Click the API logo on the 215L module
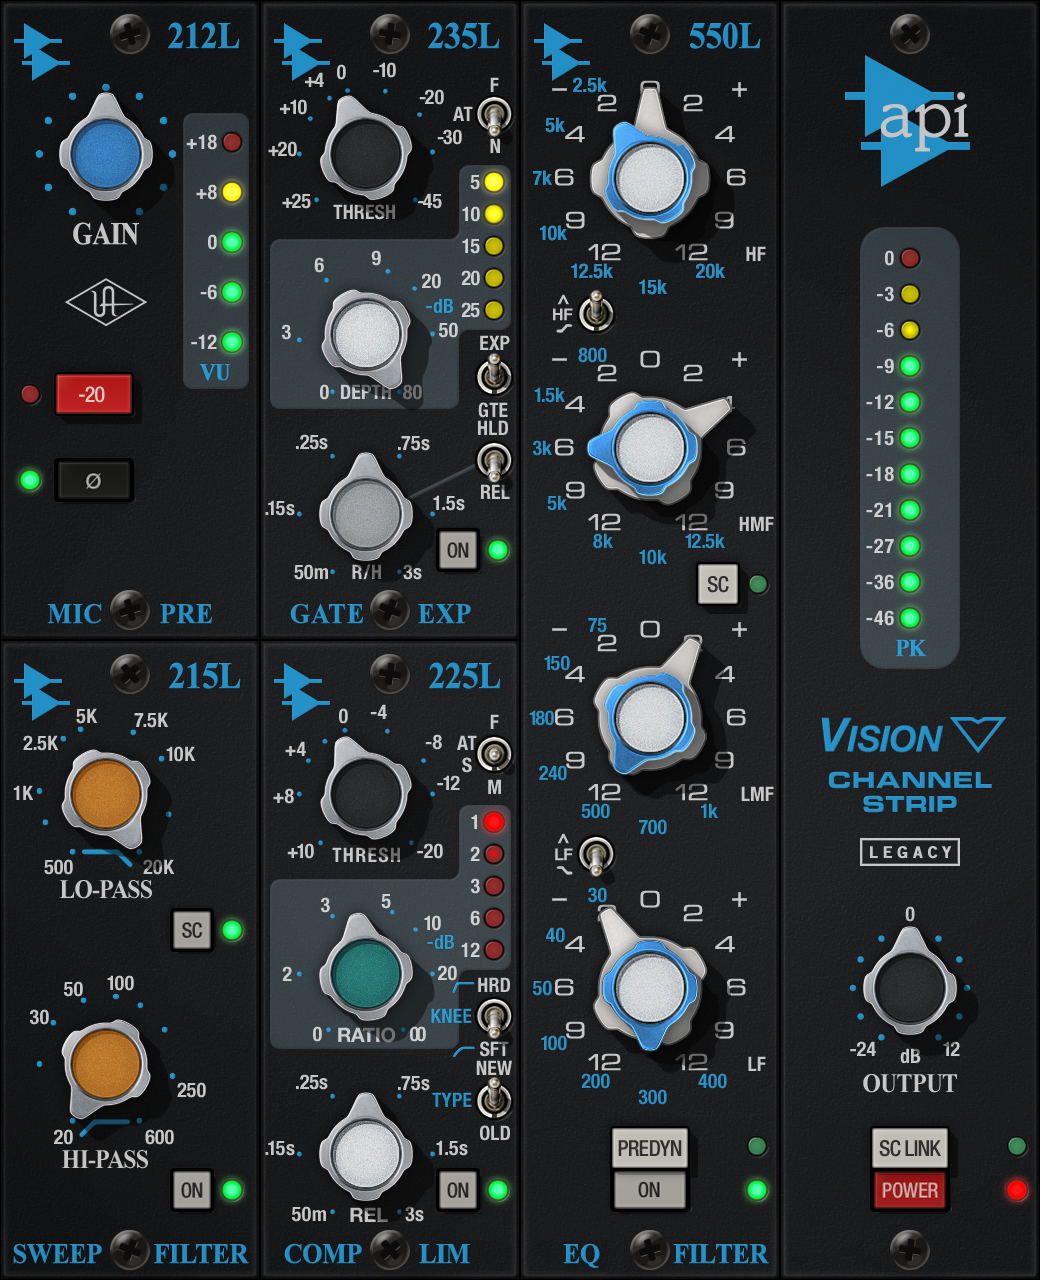The image size is (1040, 1280). click(42, 691)
